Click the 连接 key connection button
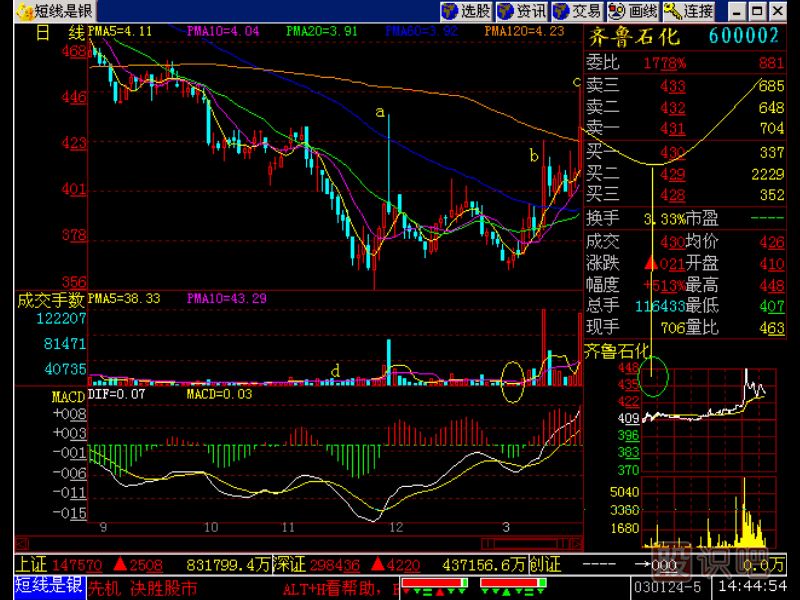 coord(690,11)
